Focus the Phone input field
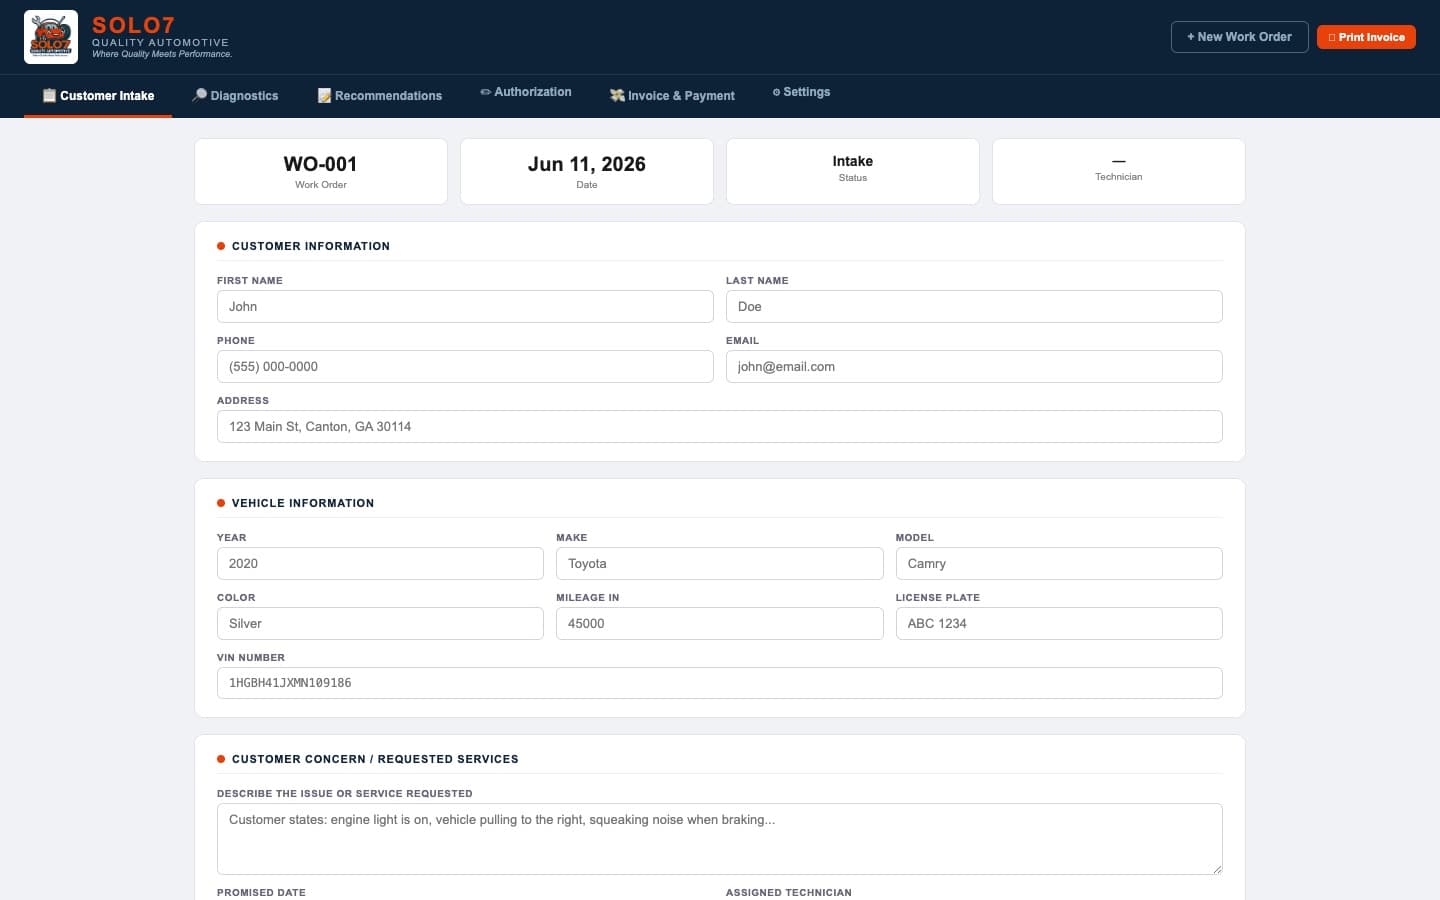This screenshot has height=900, width=1440. pyautogui.click(x=465, y=366)
